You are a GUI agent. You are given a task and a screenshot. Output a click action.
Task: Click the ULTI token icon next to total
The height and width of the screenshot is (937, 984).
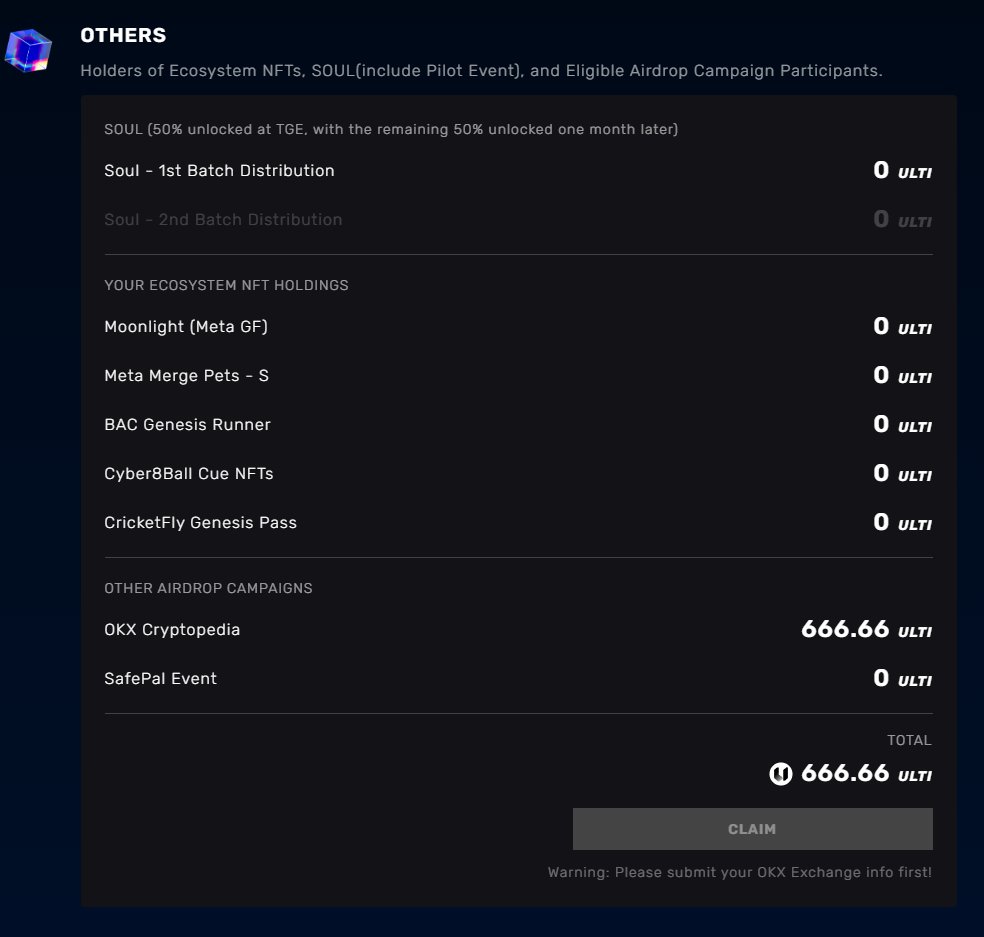click(x=781, y=773)
